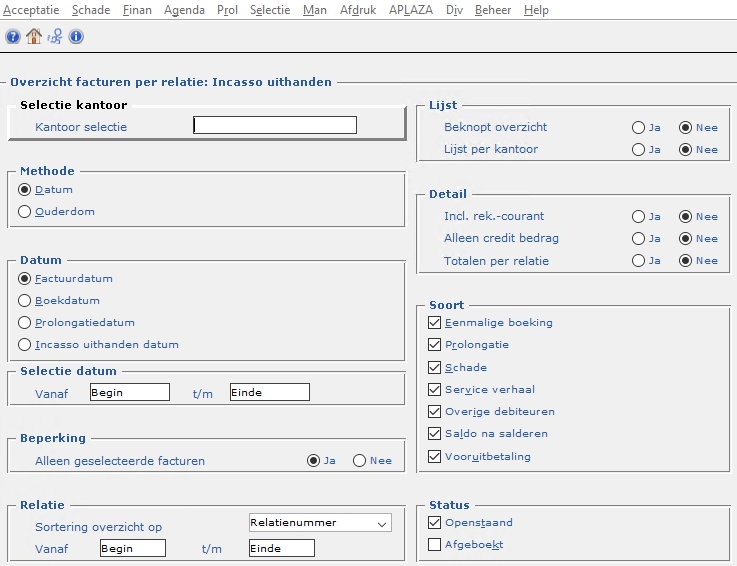The height and width of the screenshot is (566, 737).
Task: Click the running person icon in toolbar
Action: click(x=55, y=37)
